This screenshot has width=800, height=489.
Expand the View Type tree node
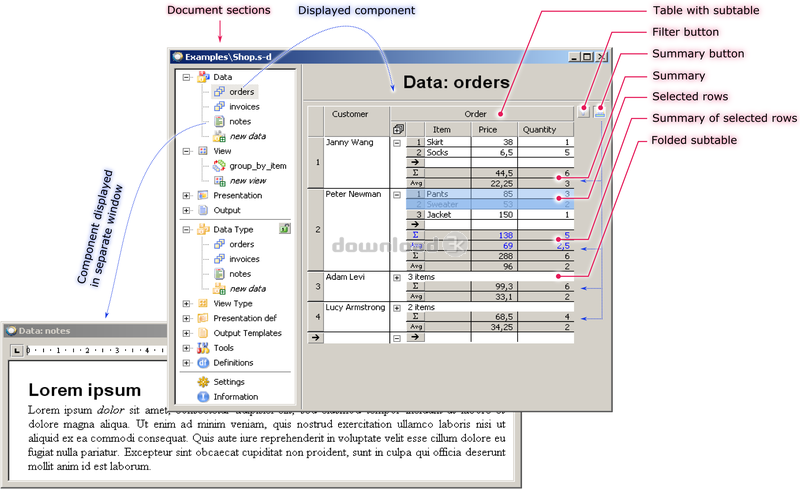tap(186, 304)
